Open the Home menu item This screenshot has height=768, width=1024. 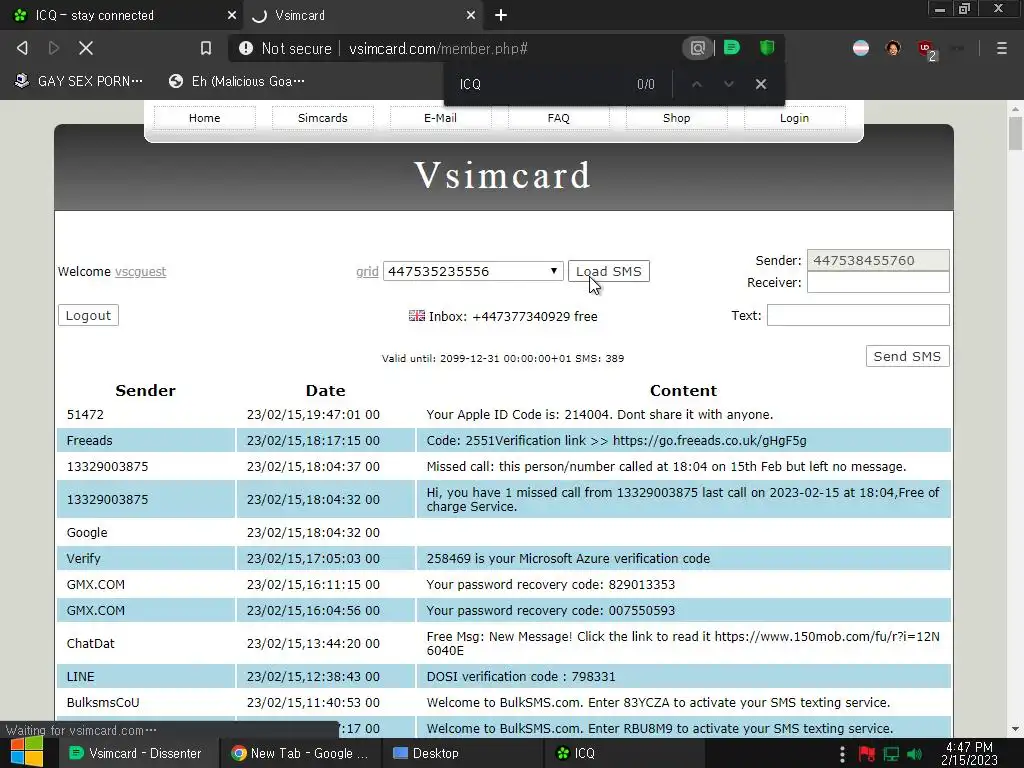(x=204, y=118)
